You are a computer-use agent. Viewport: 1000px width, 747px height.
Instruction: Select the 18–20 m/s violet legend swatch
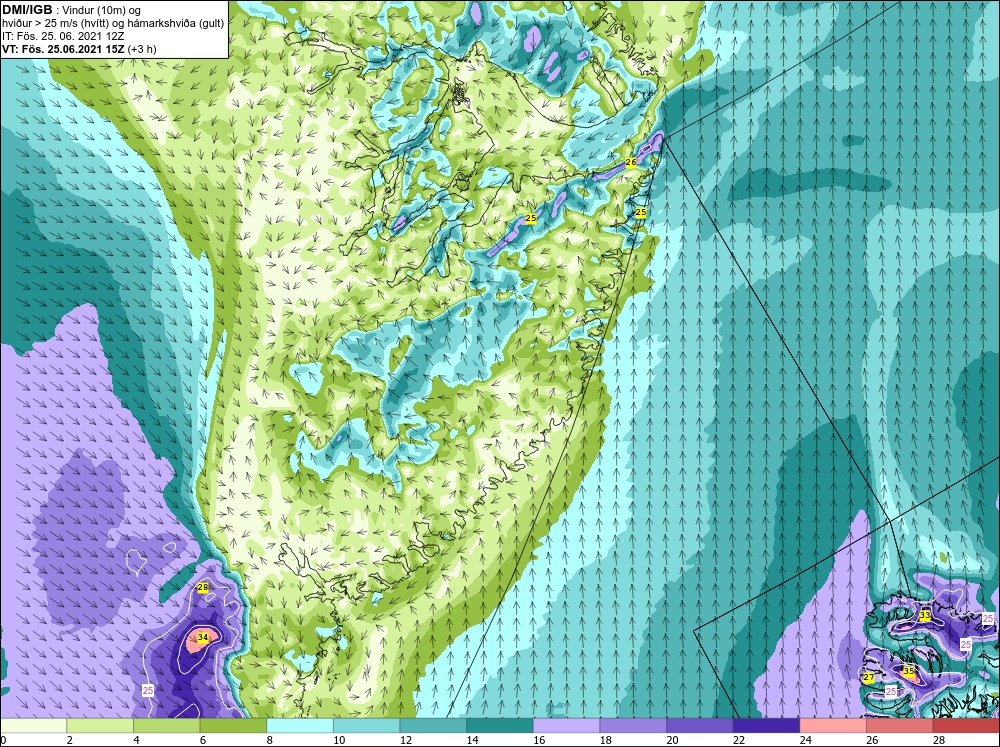click(633, 726)
